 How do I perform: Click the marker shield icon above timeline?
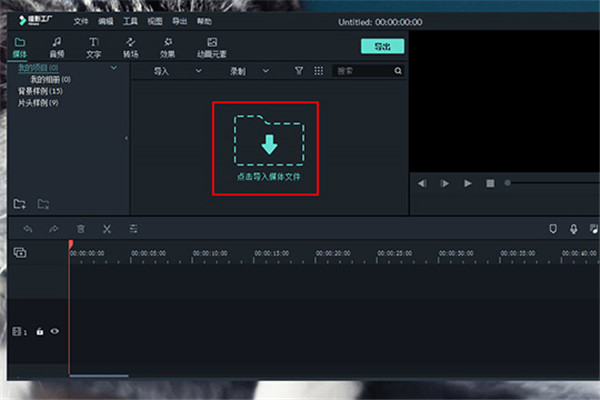click(x=552, y=229)
